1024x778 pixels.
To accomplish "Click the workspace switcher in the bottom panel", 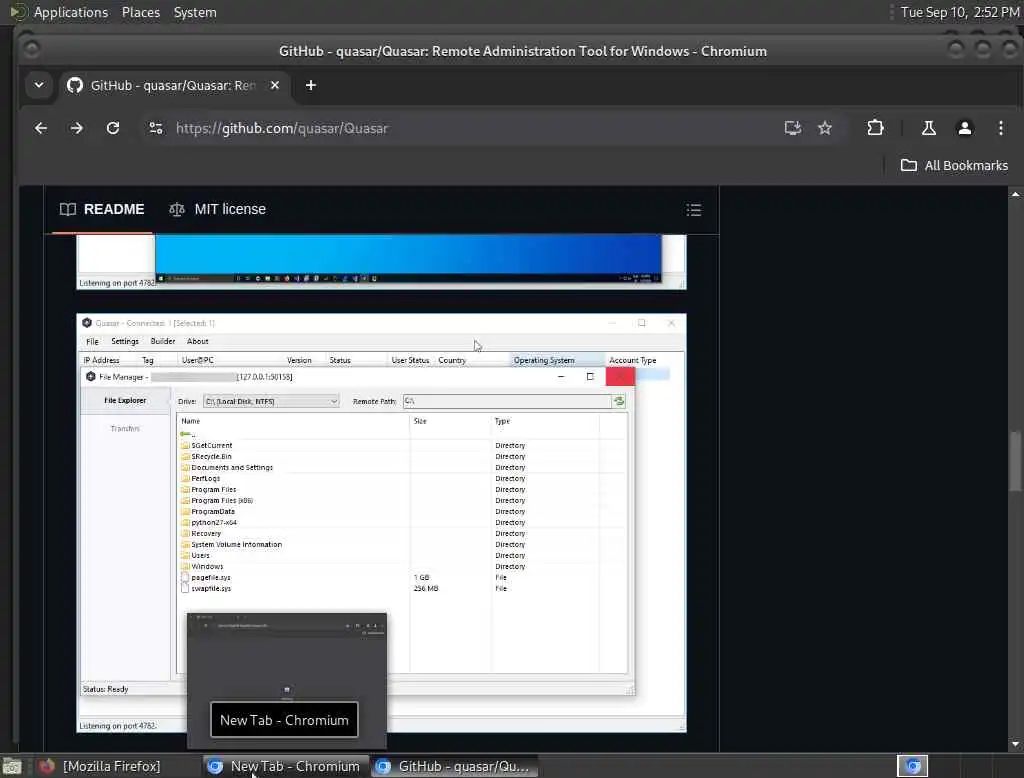I will coord(912,766).
